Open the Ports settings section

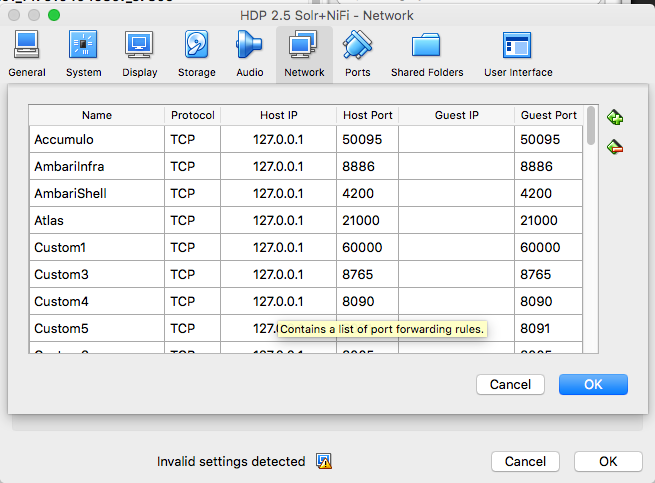[x=358, y=54]
